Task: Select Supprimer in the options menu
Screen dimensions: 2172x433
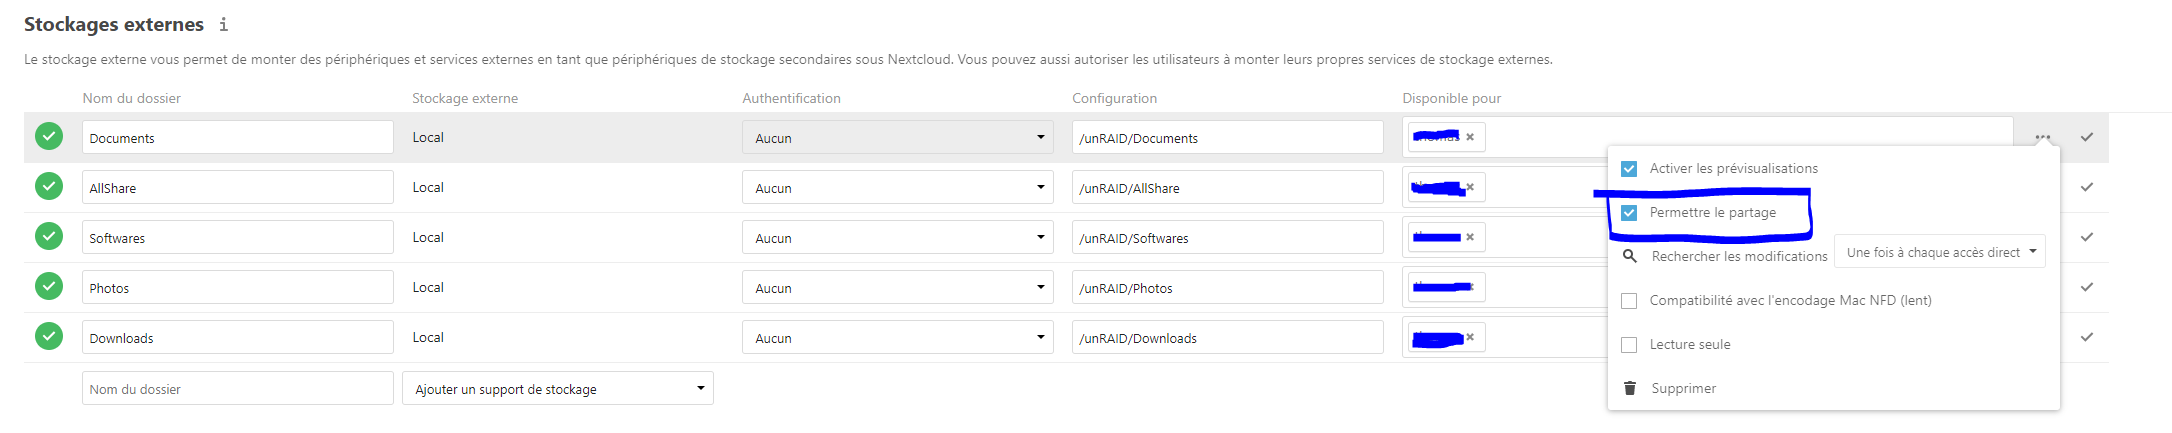Action: coord(1683,388)
